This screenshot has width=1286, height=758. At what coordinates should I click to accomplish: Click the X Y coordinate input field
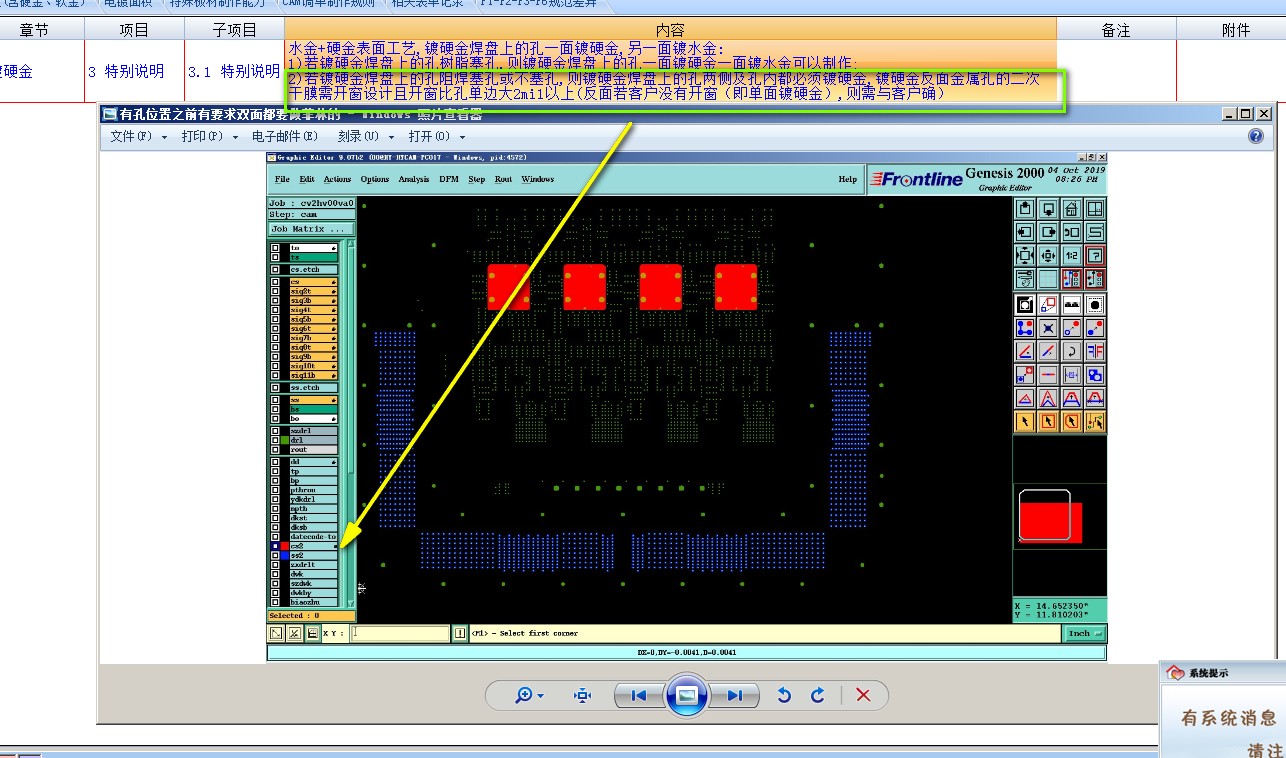click(400, 633)
